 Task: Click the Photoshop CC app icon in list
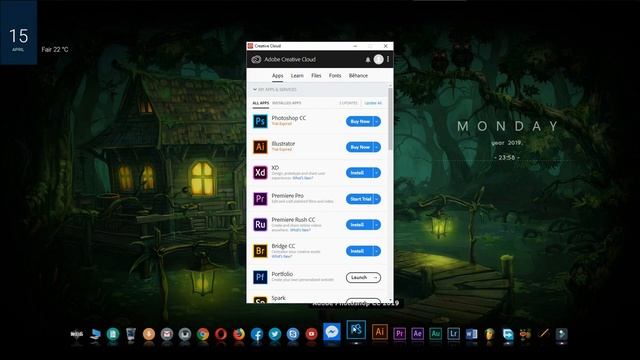(x=260, y=121)
